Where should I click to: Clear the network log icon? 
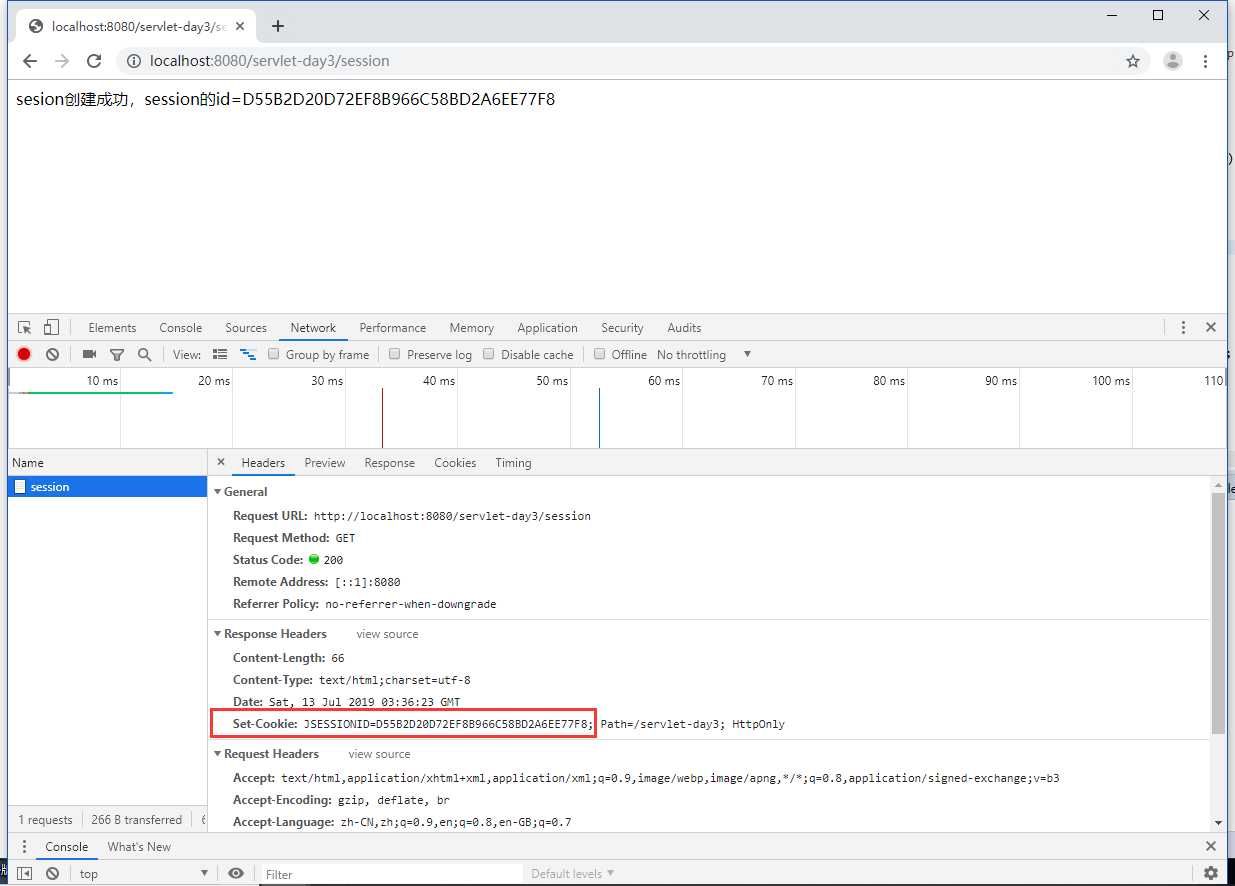pyautogui.click(x=52, y=354)
